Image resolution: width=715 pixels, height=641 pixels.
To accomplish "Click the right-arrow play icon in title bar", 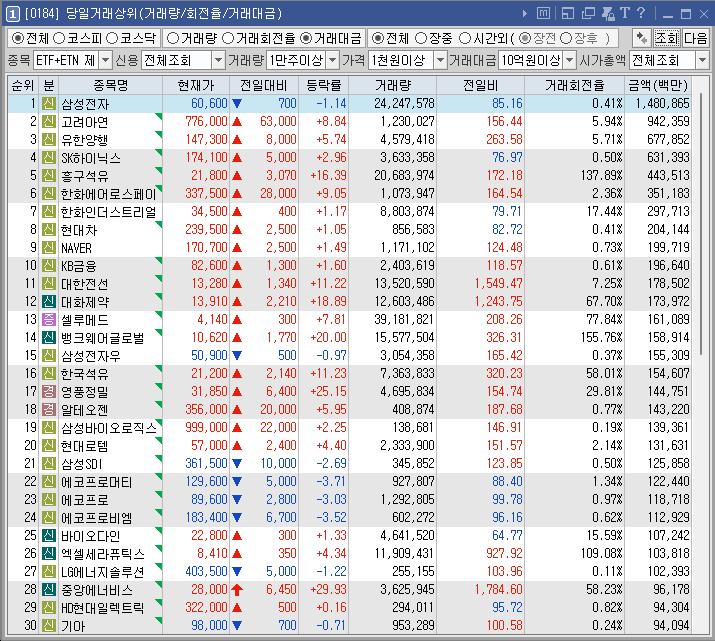I will [x=525, y=14].
